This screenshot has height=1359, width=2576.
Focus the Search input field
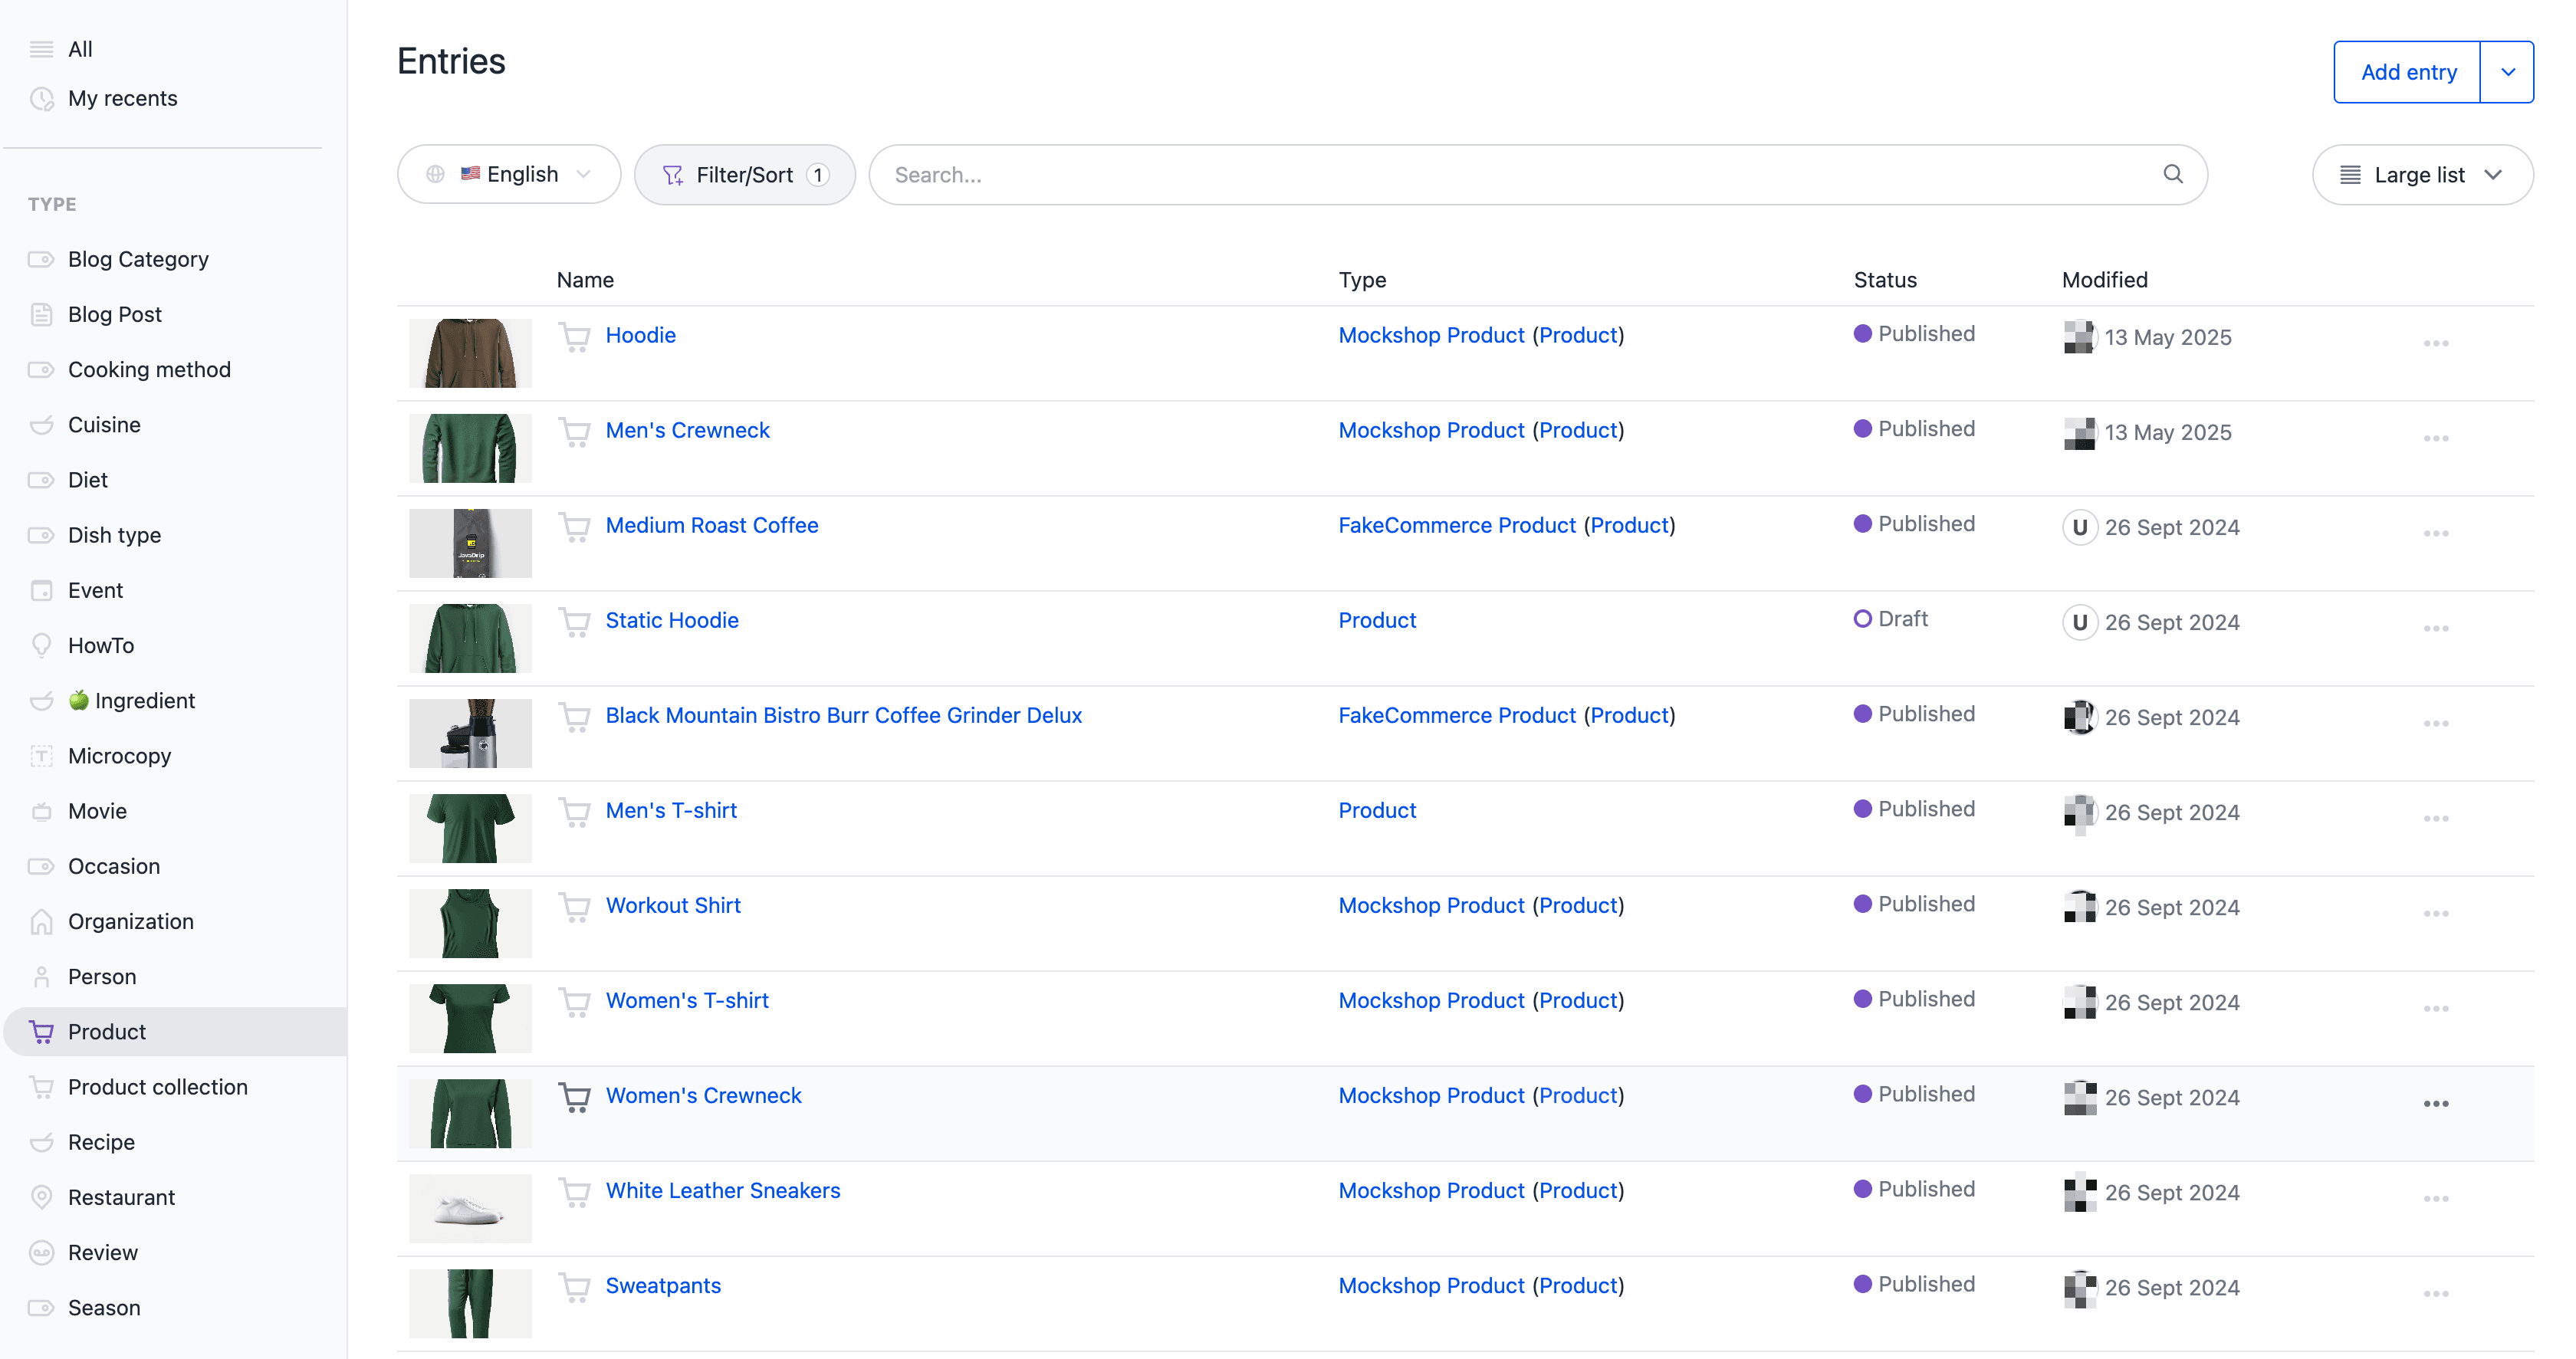[x=1537, y=175]
